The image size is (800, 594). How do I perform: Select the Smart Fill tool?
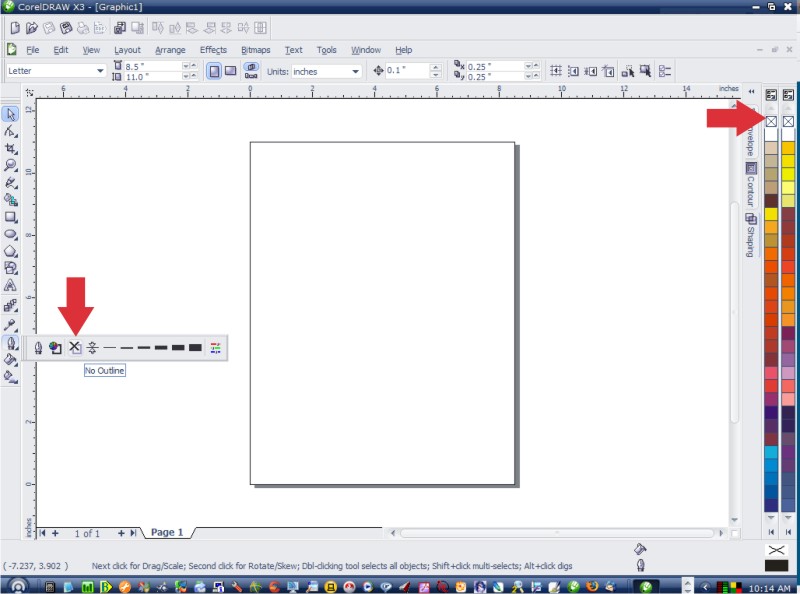tap(10, 200)
